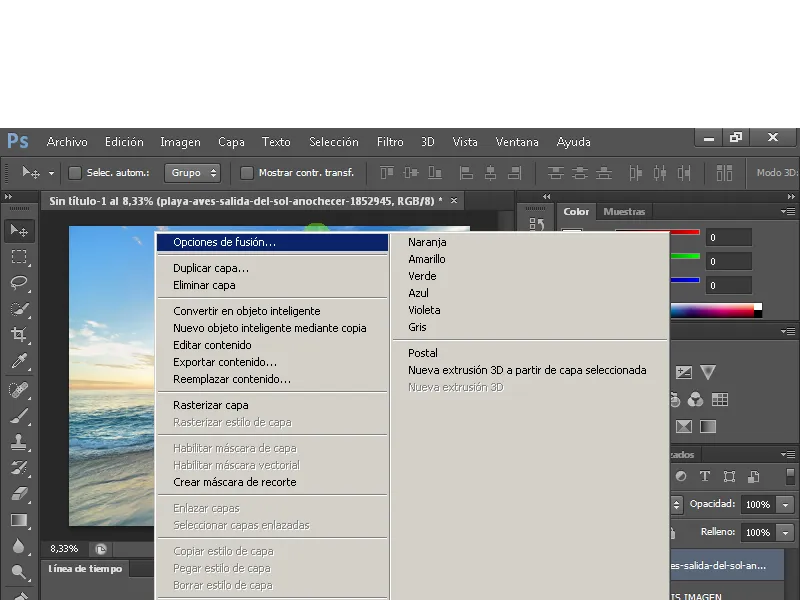800x600 pixels.
Task: Choose Crear máscara de recorte
Action: tap(272, 482)
